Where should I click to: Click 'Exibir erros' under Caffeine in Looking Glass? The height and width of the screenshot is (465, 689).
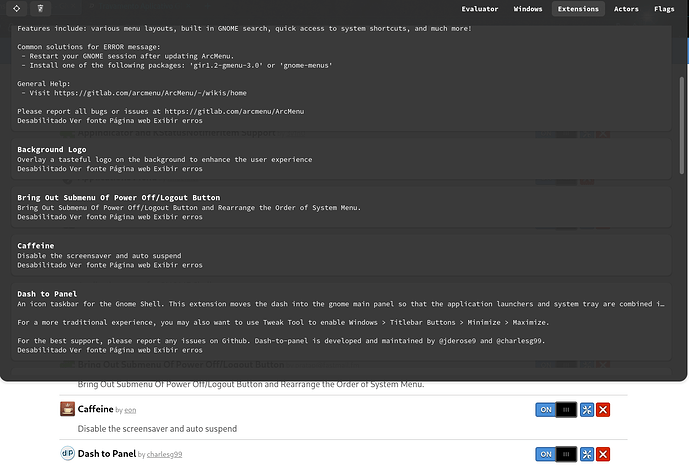178,265
